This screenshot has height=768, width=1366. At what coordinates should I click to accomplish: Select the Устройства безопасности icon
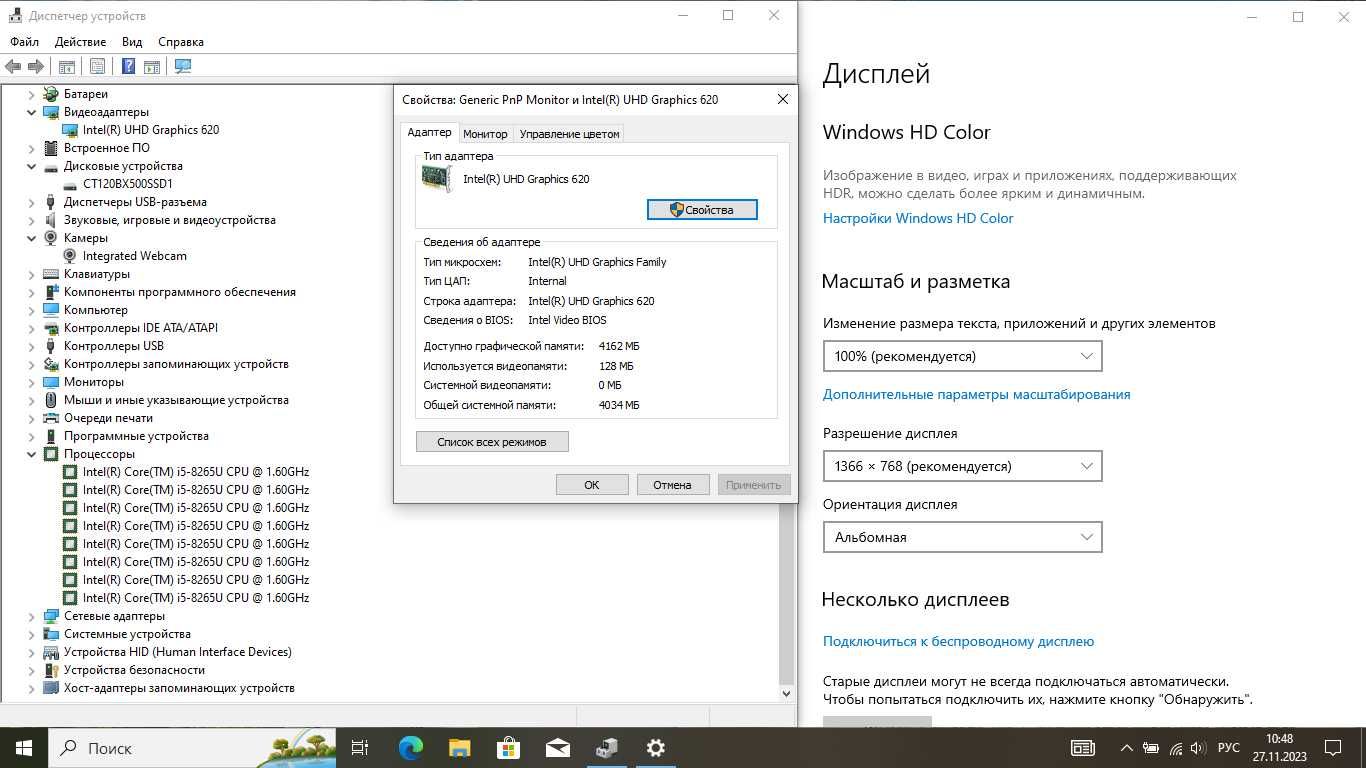pyautogui.click(x=51, y=670)
